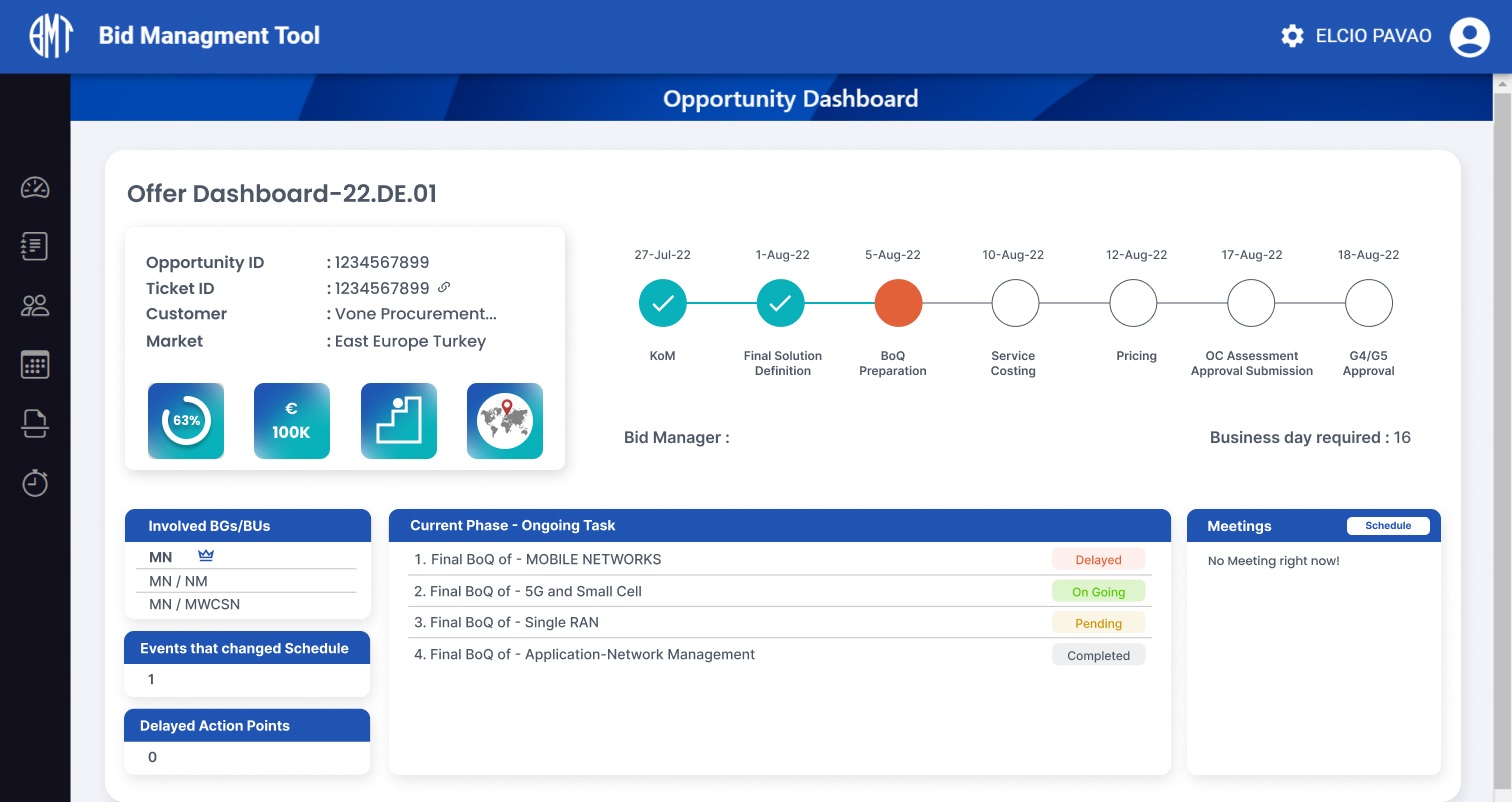Select the calendar icon in sidebar
This screenshot has width=1512, height=802.
pyautogui.click(x=35, y=365)
